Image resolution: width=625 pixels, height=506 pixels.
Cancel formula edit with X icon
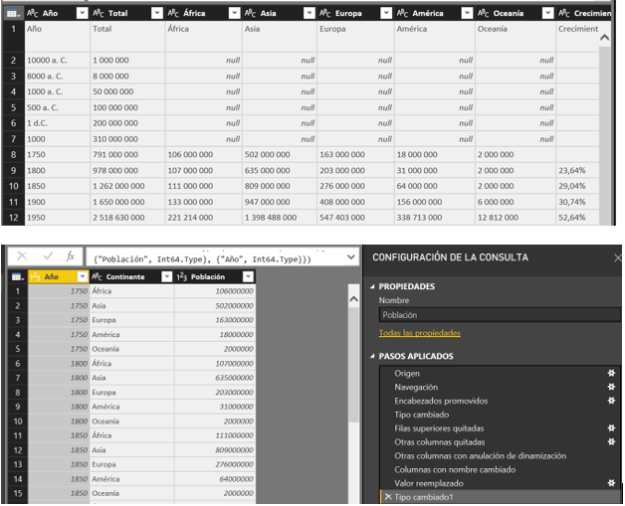point(21,257)
